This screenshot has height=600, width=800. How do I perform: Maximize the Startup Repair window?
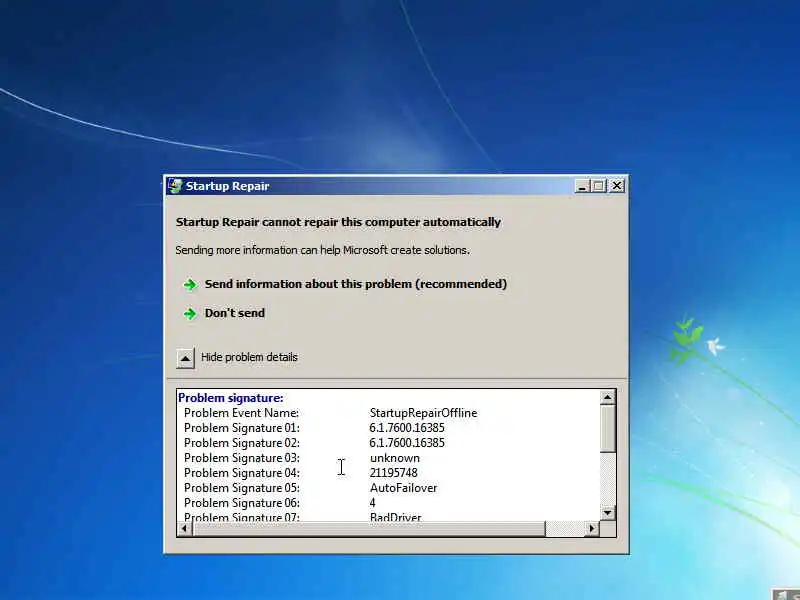pyautogui.click(x=598, y=186)
